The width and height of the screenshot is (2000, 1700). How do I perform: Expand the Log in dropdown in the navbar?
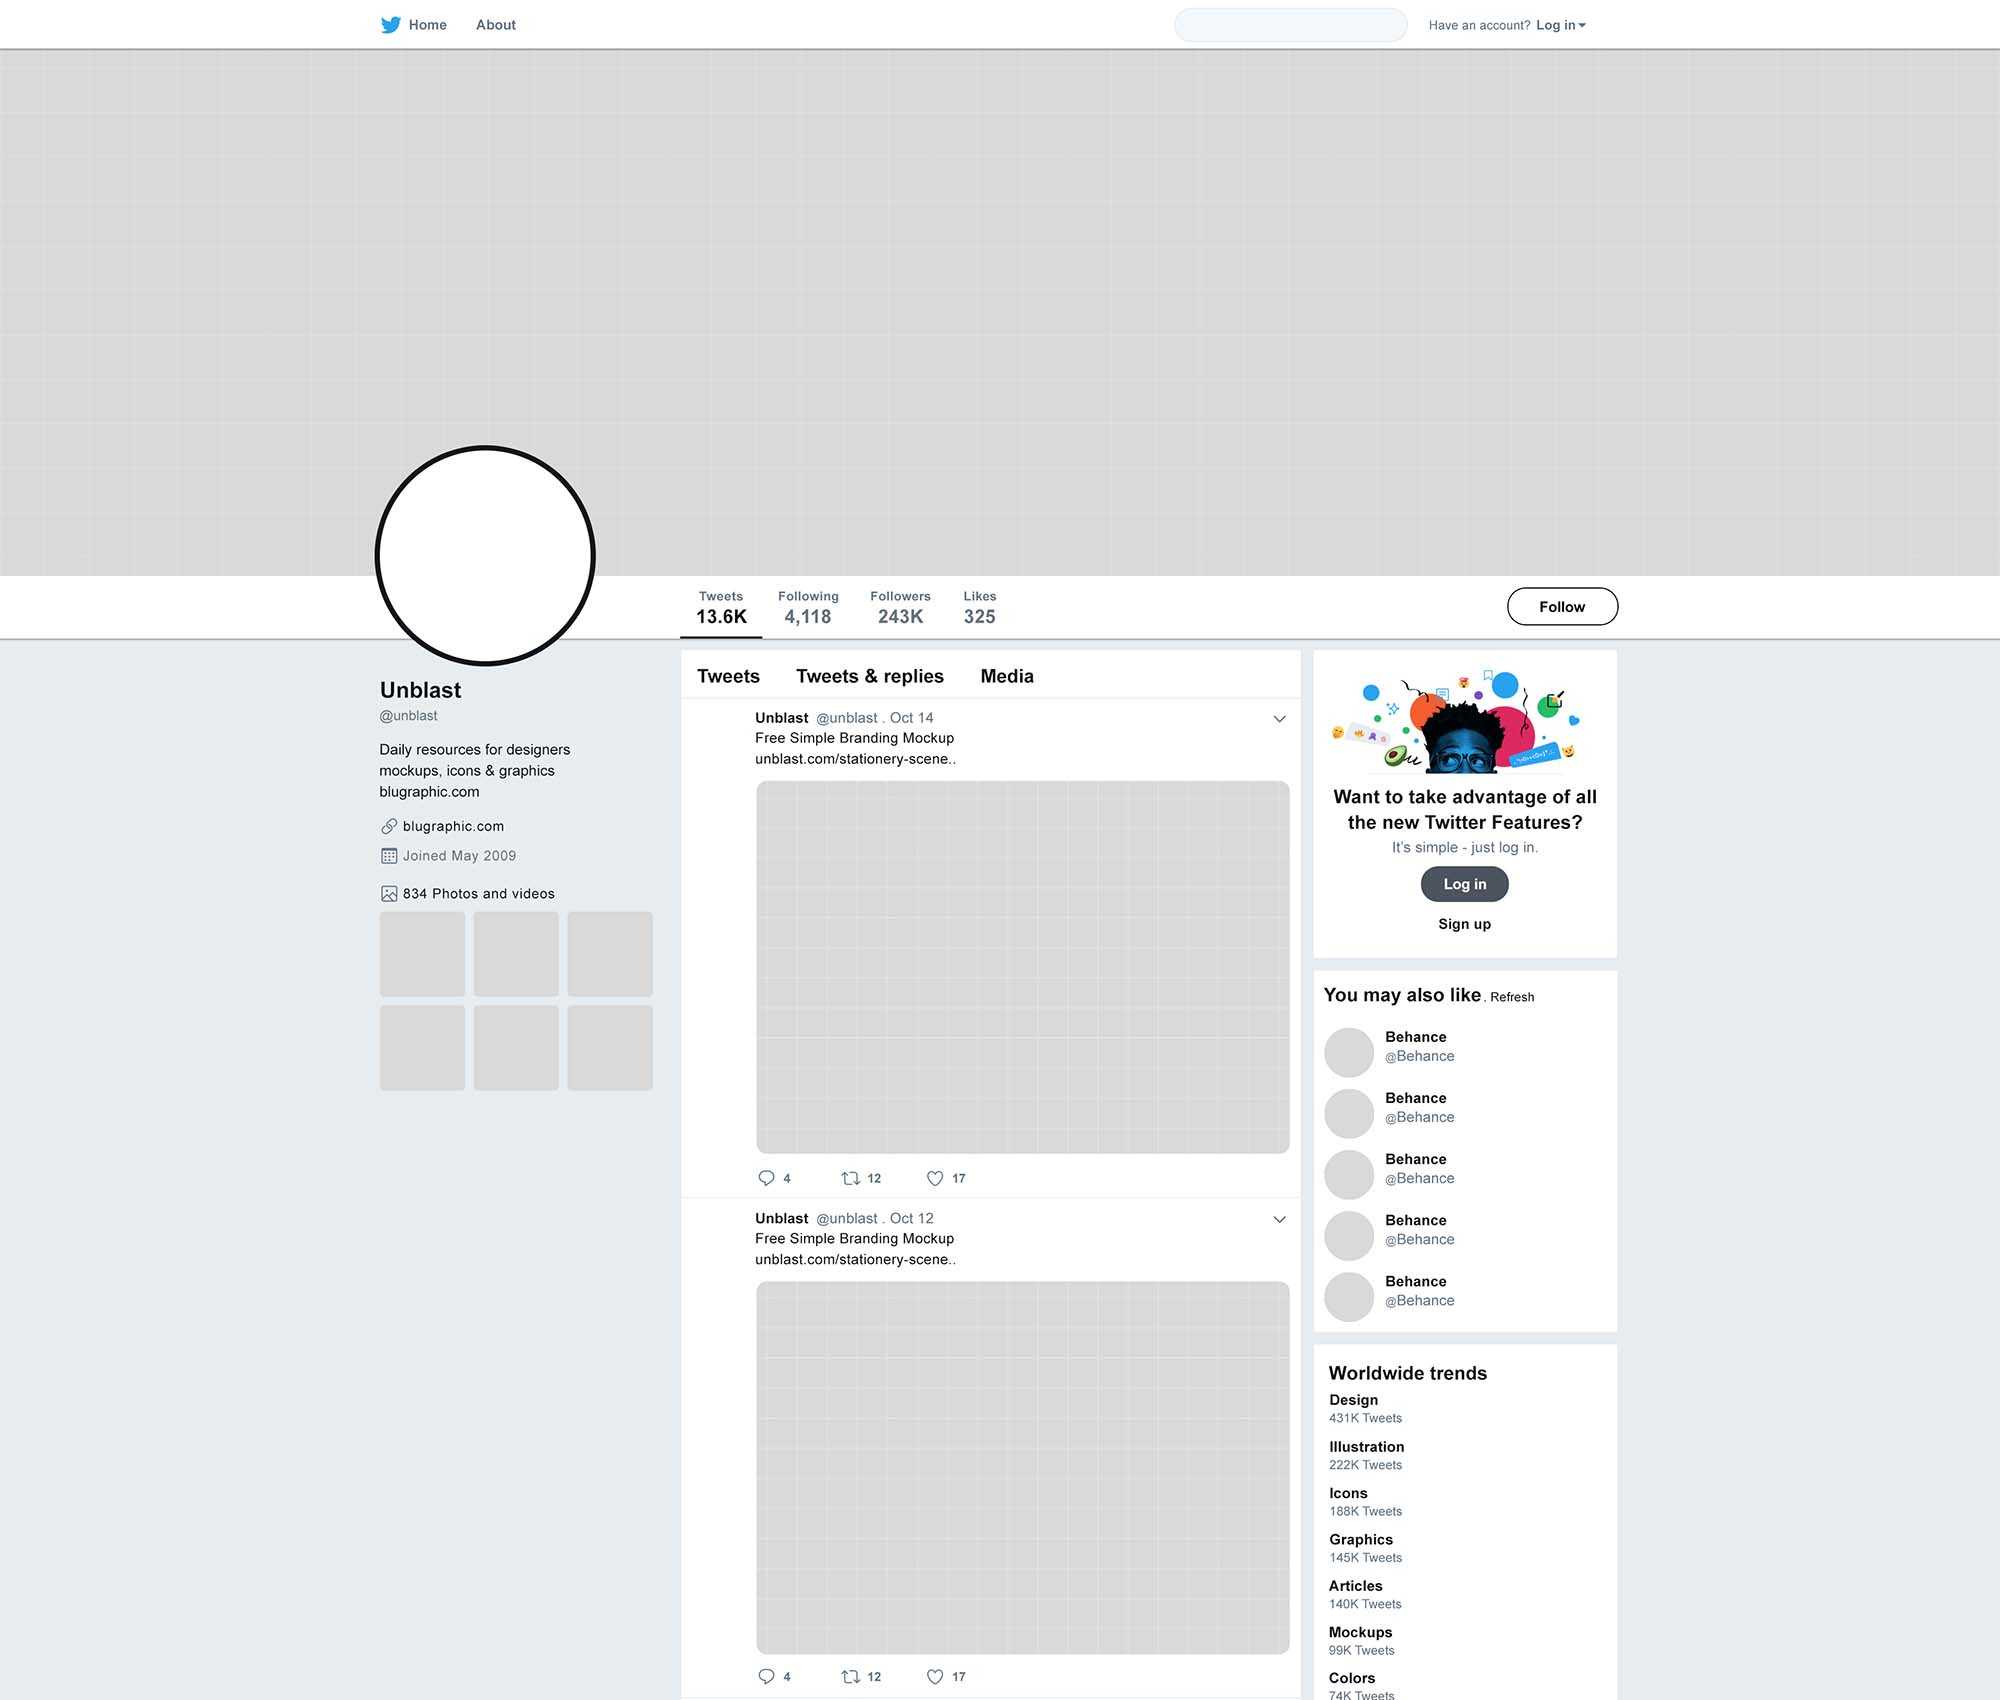[x=1560, y=24]
